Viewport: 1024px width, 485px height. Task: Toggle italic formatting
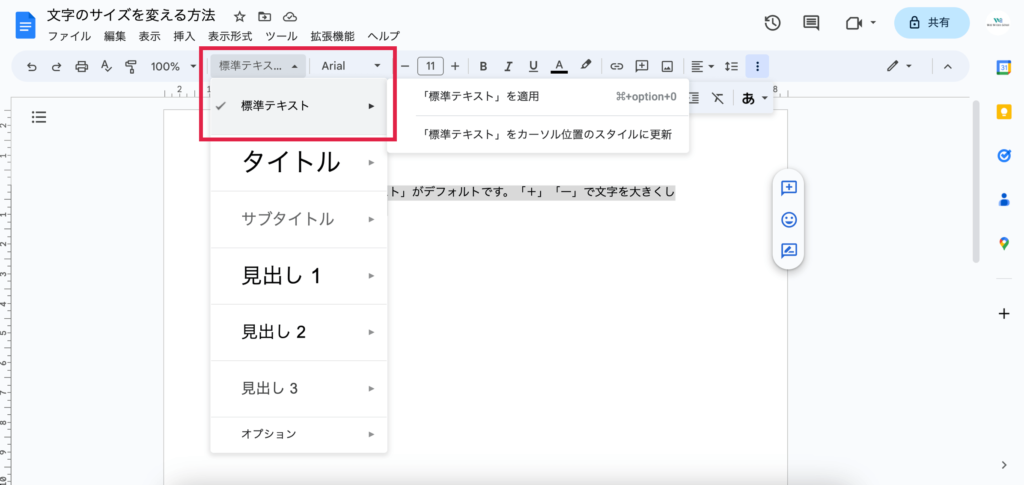tap(508, 67)
